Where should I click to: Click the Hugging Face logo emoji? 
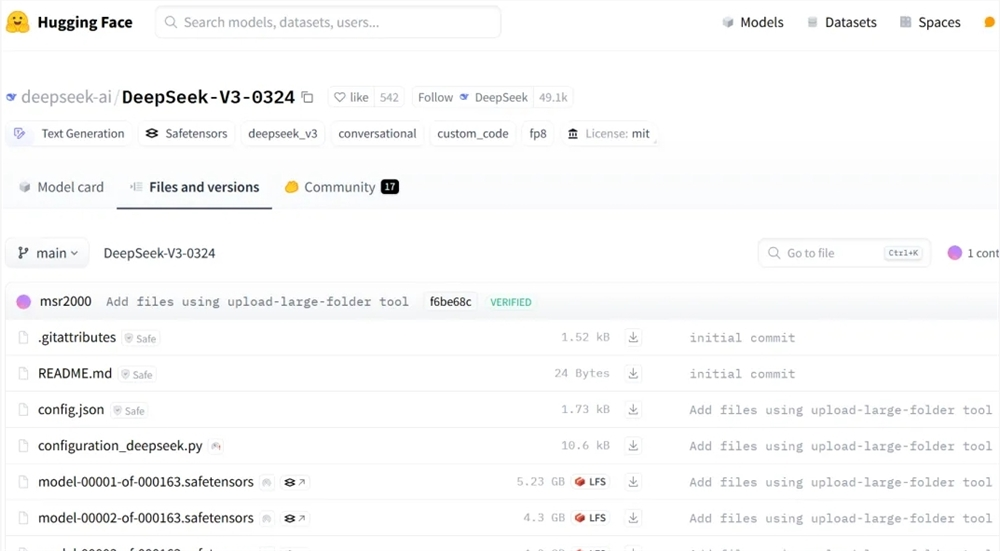(x=17, y=22)
